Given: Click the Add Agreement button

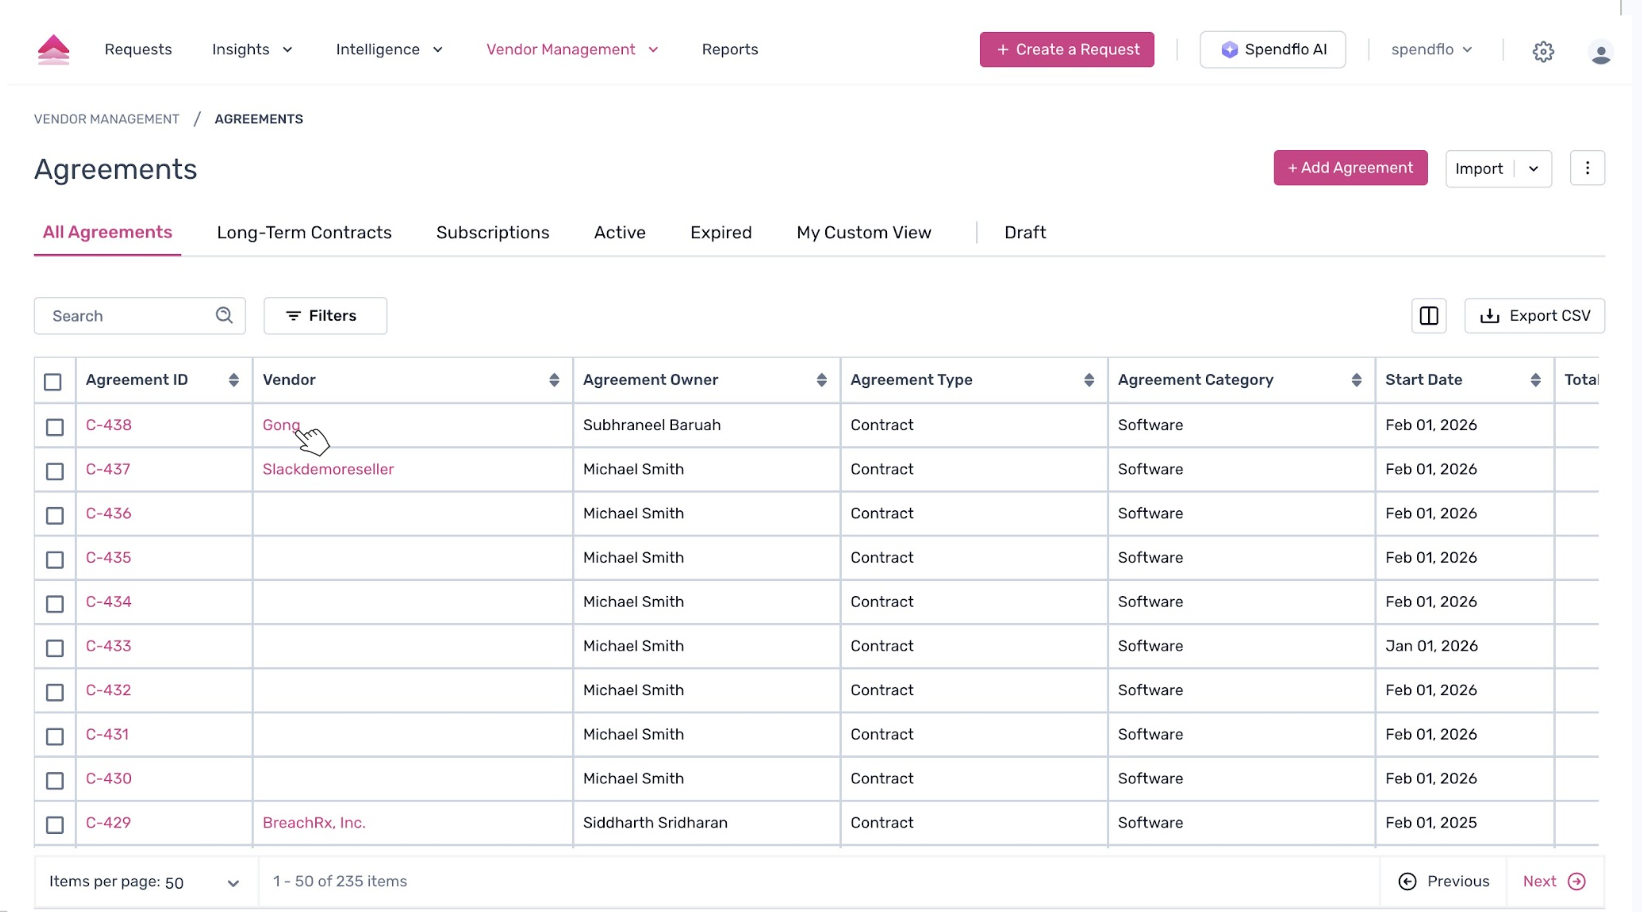Looking at the screenshot, I should (1350, 168).
